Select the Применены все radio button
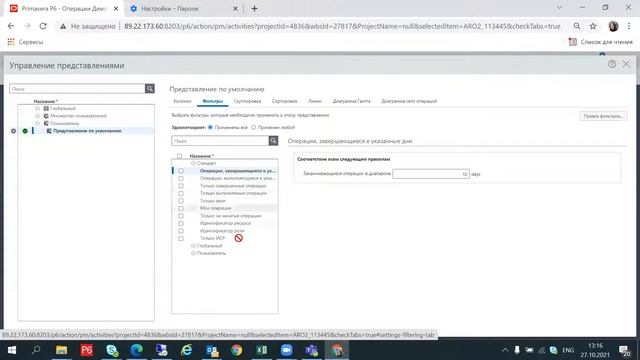The height and width of the screenshot is (360, 640). click(x=211, y=127)
